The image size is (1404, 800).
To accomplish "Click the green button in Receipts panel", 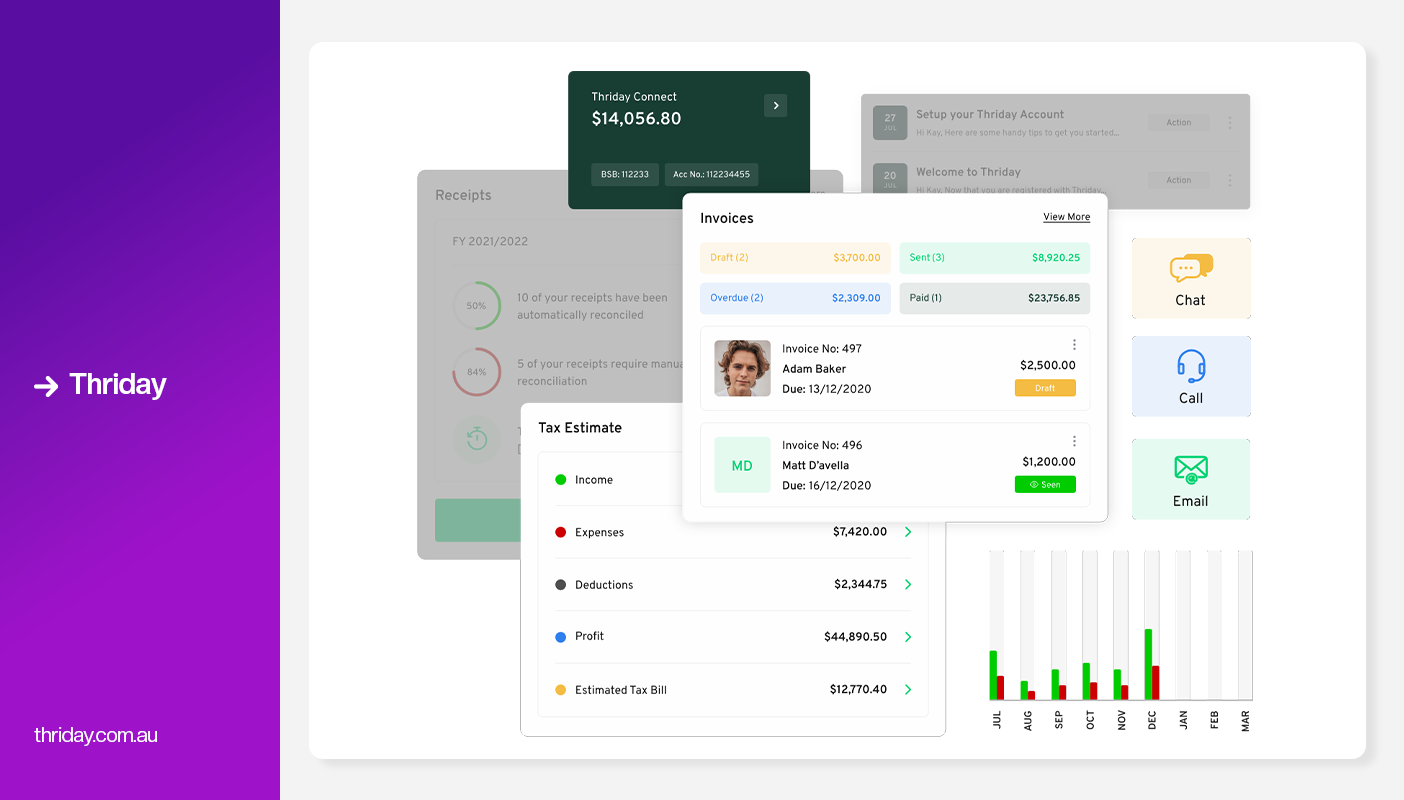I will click(478, 520).
